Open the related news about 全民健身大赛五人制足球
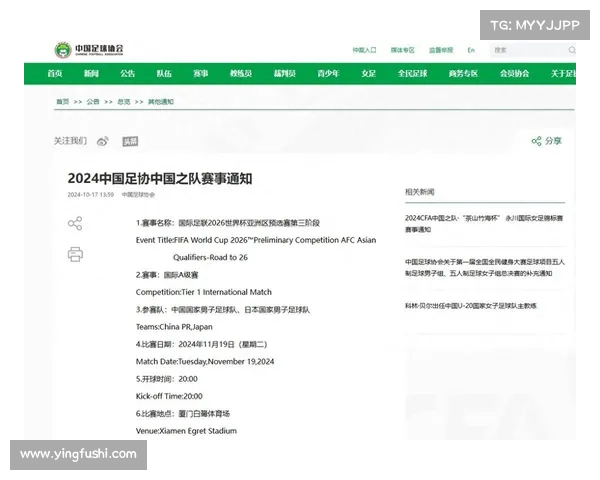The image size is (600, 480). point(485,267)
